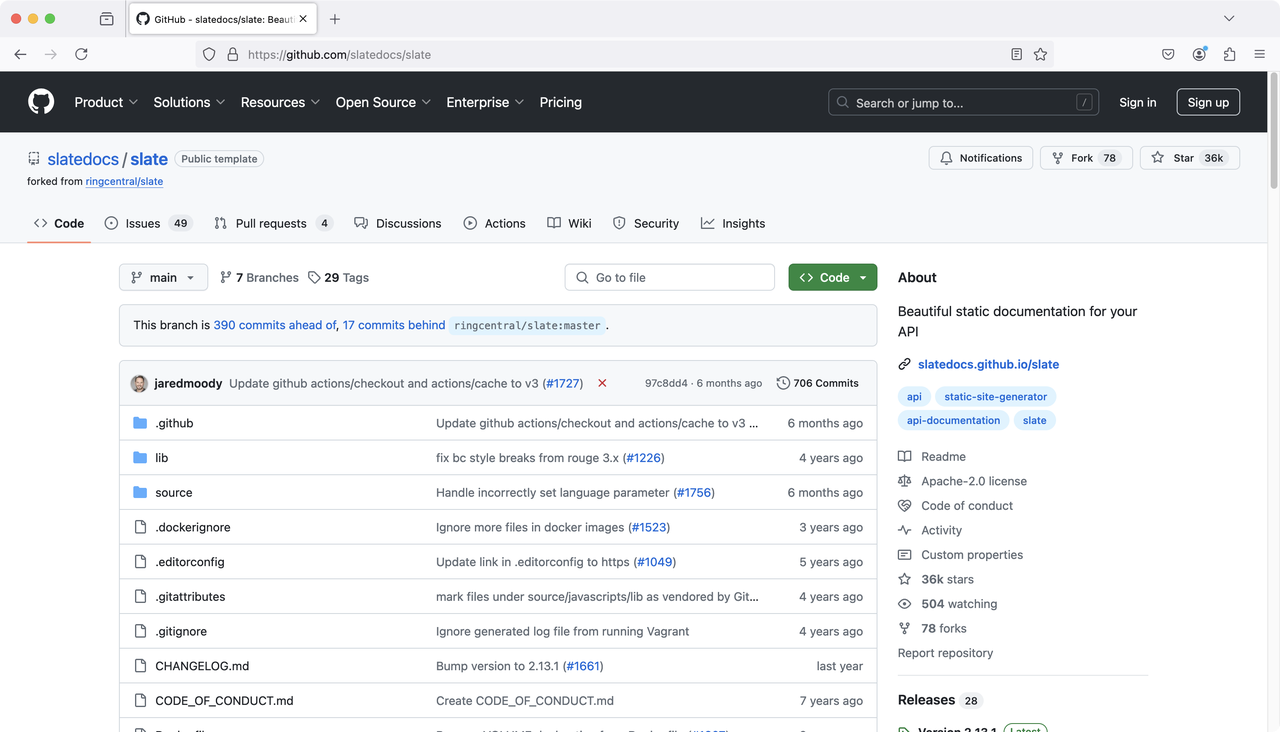Open the source folder
1280x732 pixels.
tap(173, 493)
